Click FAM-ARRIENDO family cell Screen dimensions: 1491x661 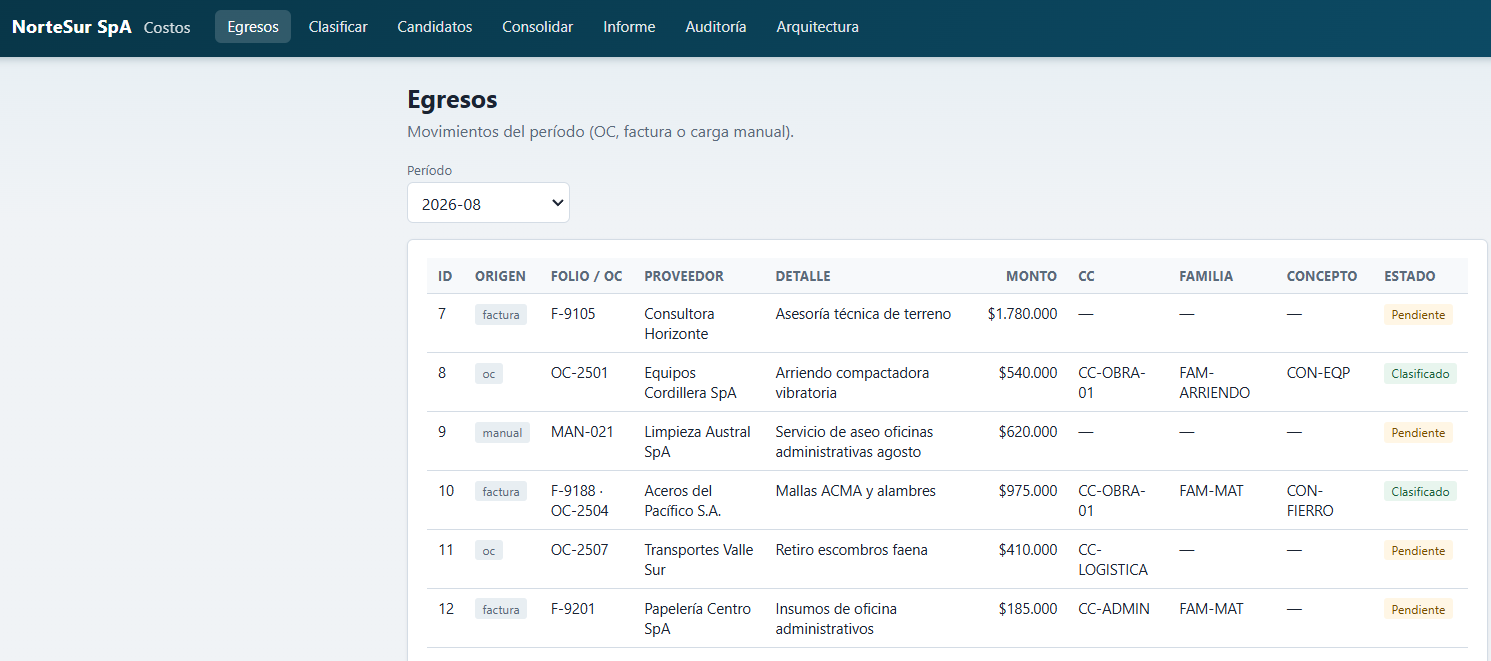click(1215, 383)
